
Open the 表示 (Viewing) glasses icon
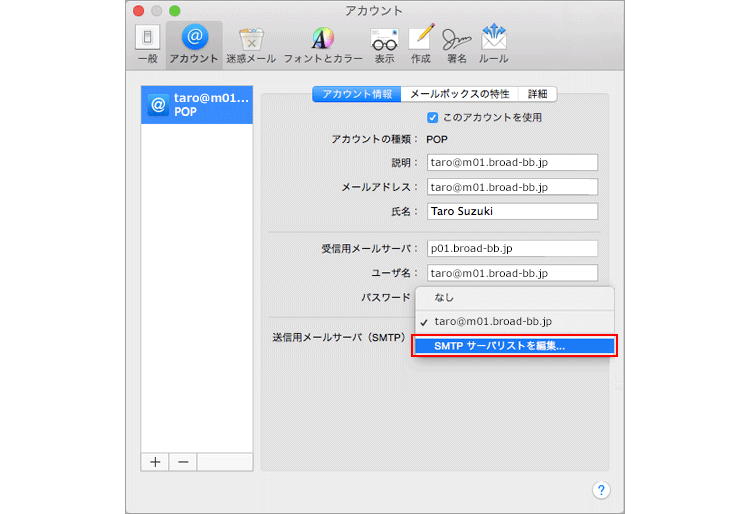(x=383, y=44)
